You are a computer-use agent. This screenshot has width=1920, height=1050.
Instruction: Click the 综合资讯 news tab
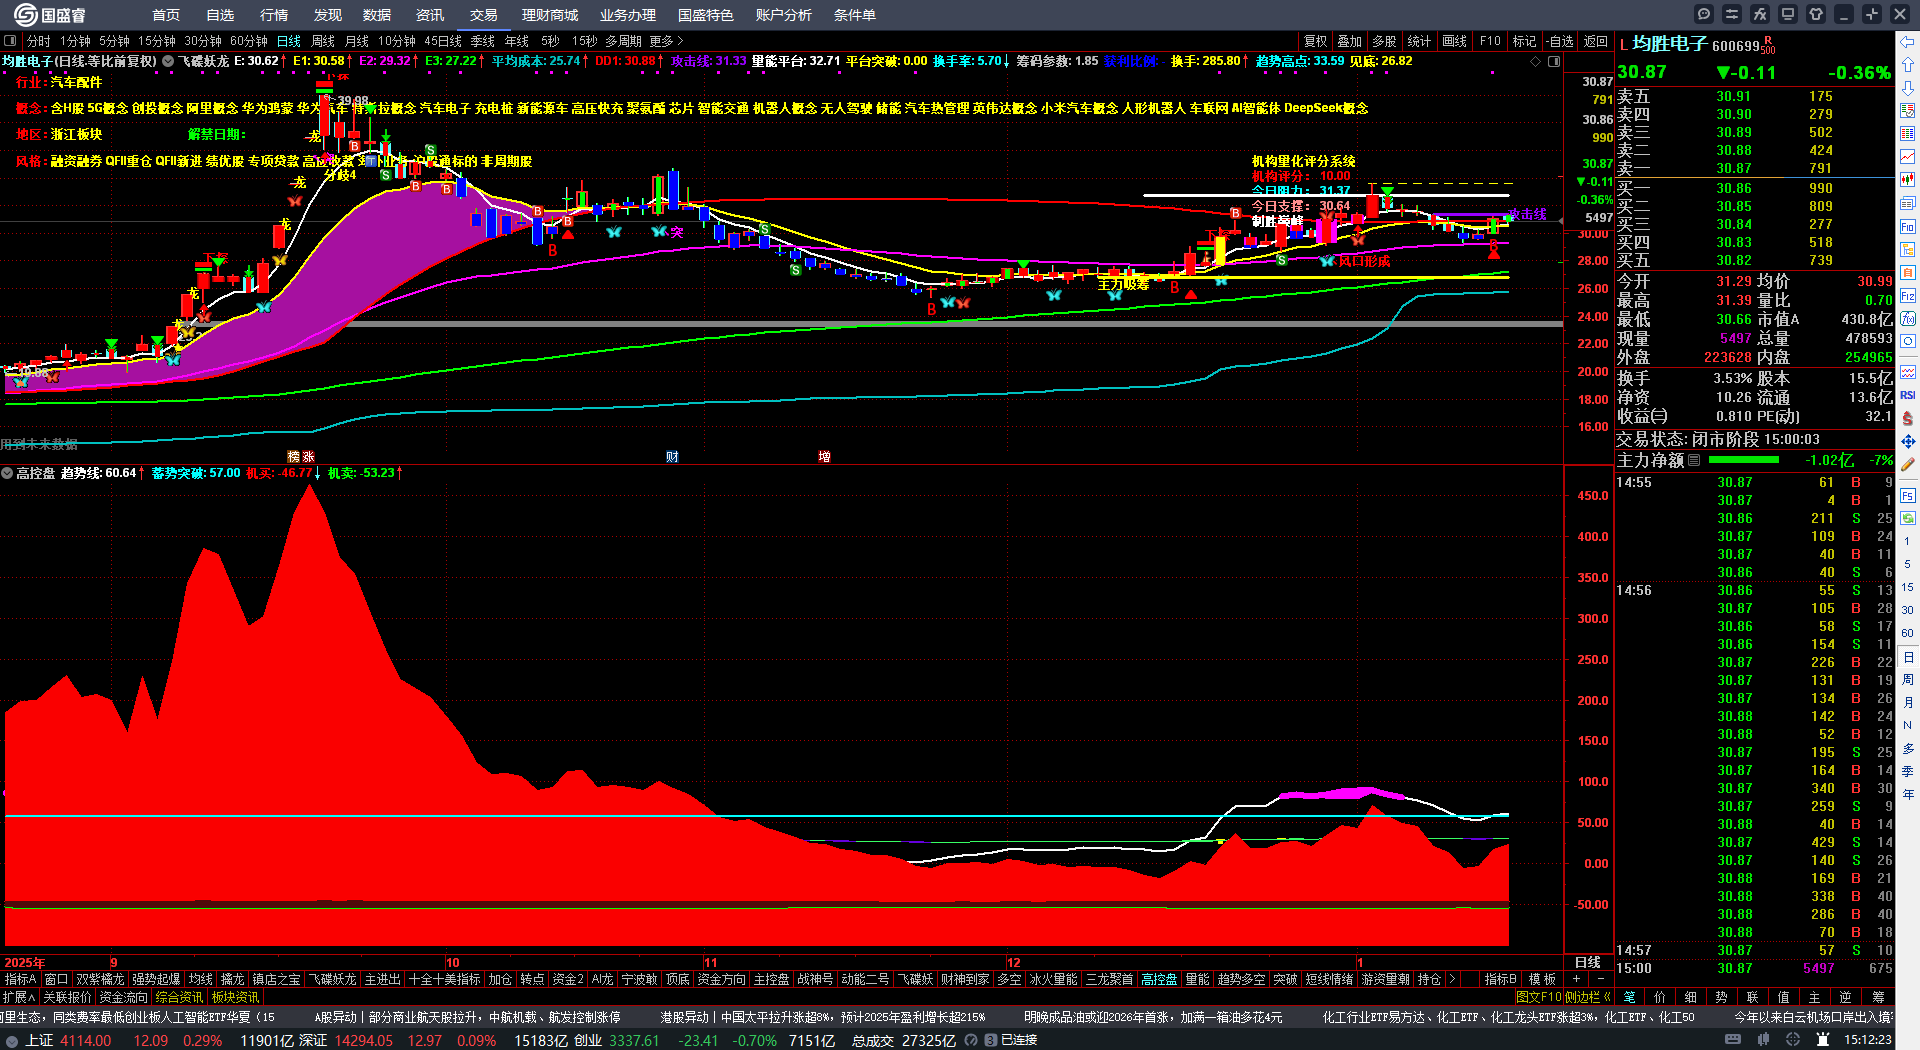(x=179, y=997)
